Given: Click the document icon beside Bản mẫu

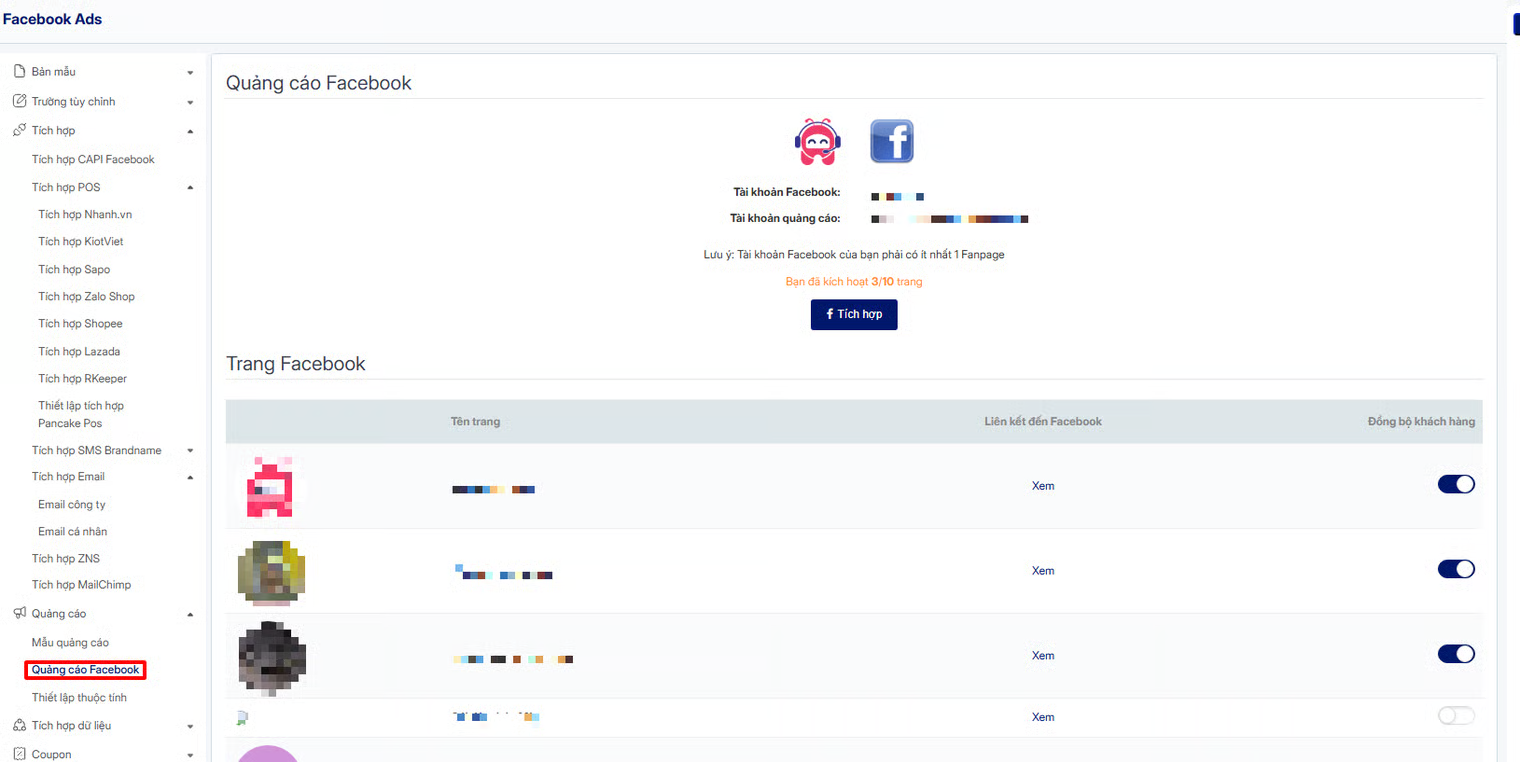Looking at the screenshot, I should [x=18, y=71].
